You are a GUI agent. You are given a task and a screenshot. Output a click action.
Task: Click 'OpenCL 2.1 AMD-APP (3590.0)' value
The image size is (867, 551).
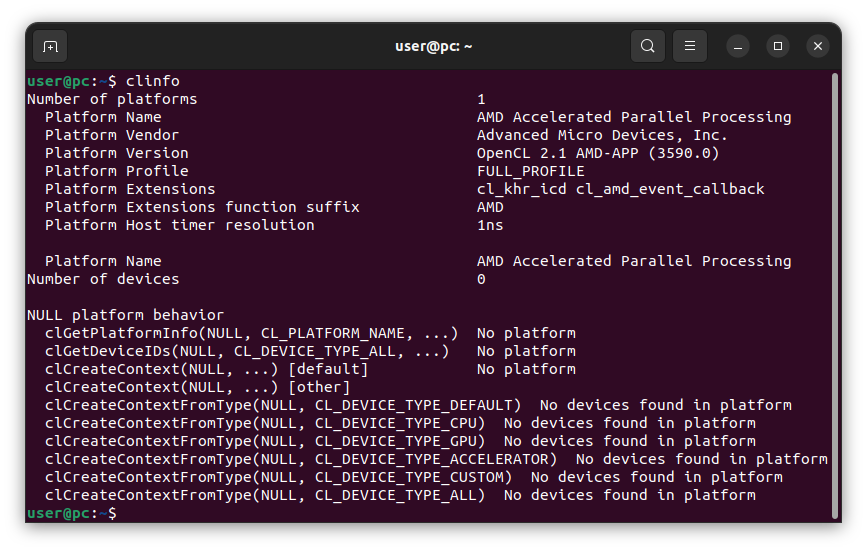click(598, 153)
